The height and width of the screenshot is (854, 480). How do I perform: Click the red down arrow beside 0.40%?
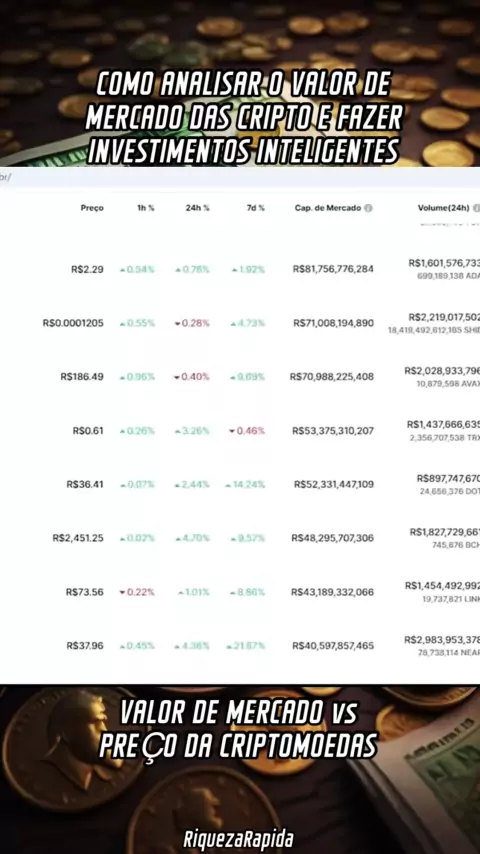177,377
